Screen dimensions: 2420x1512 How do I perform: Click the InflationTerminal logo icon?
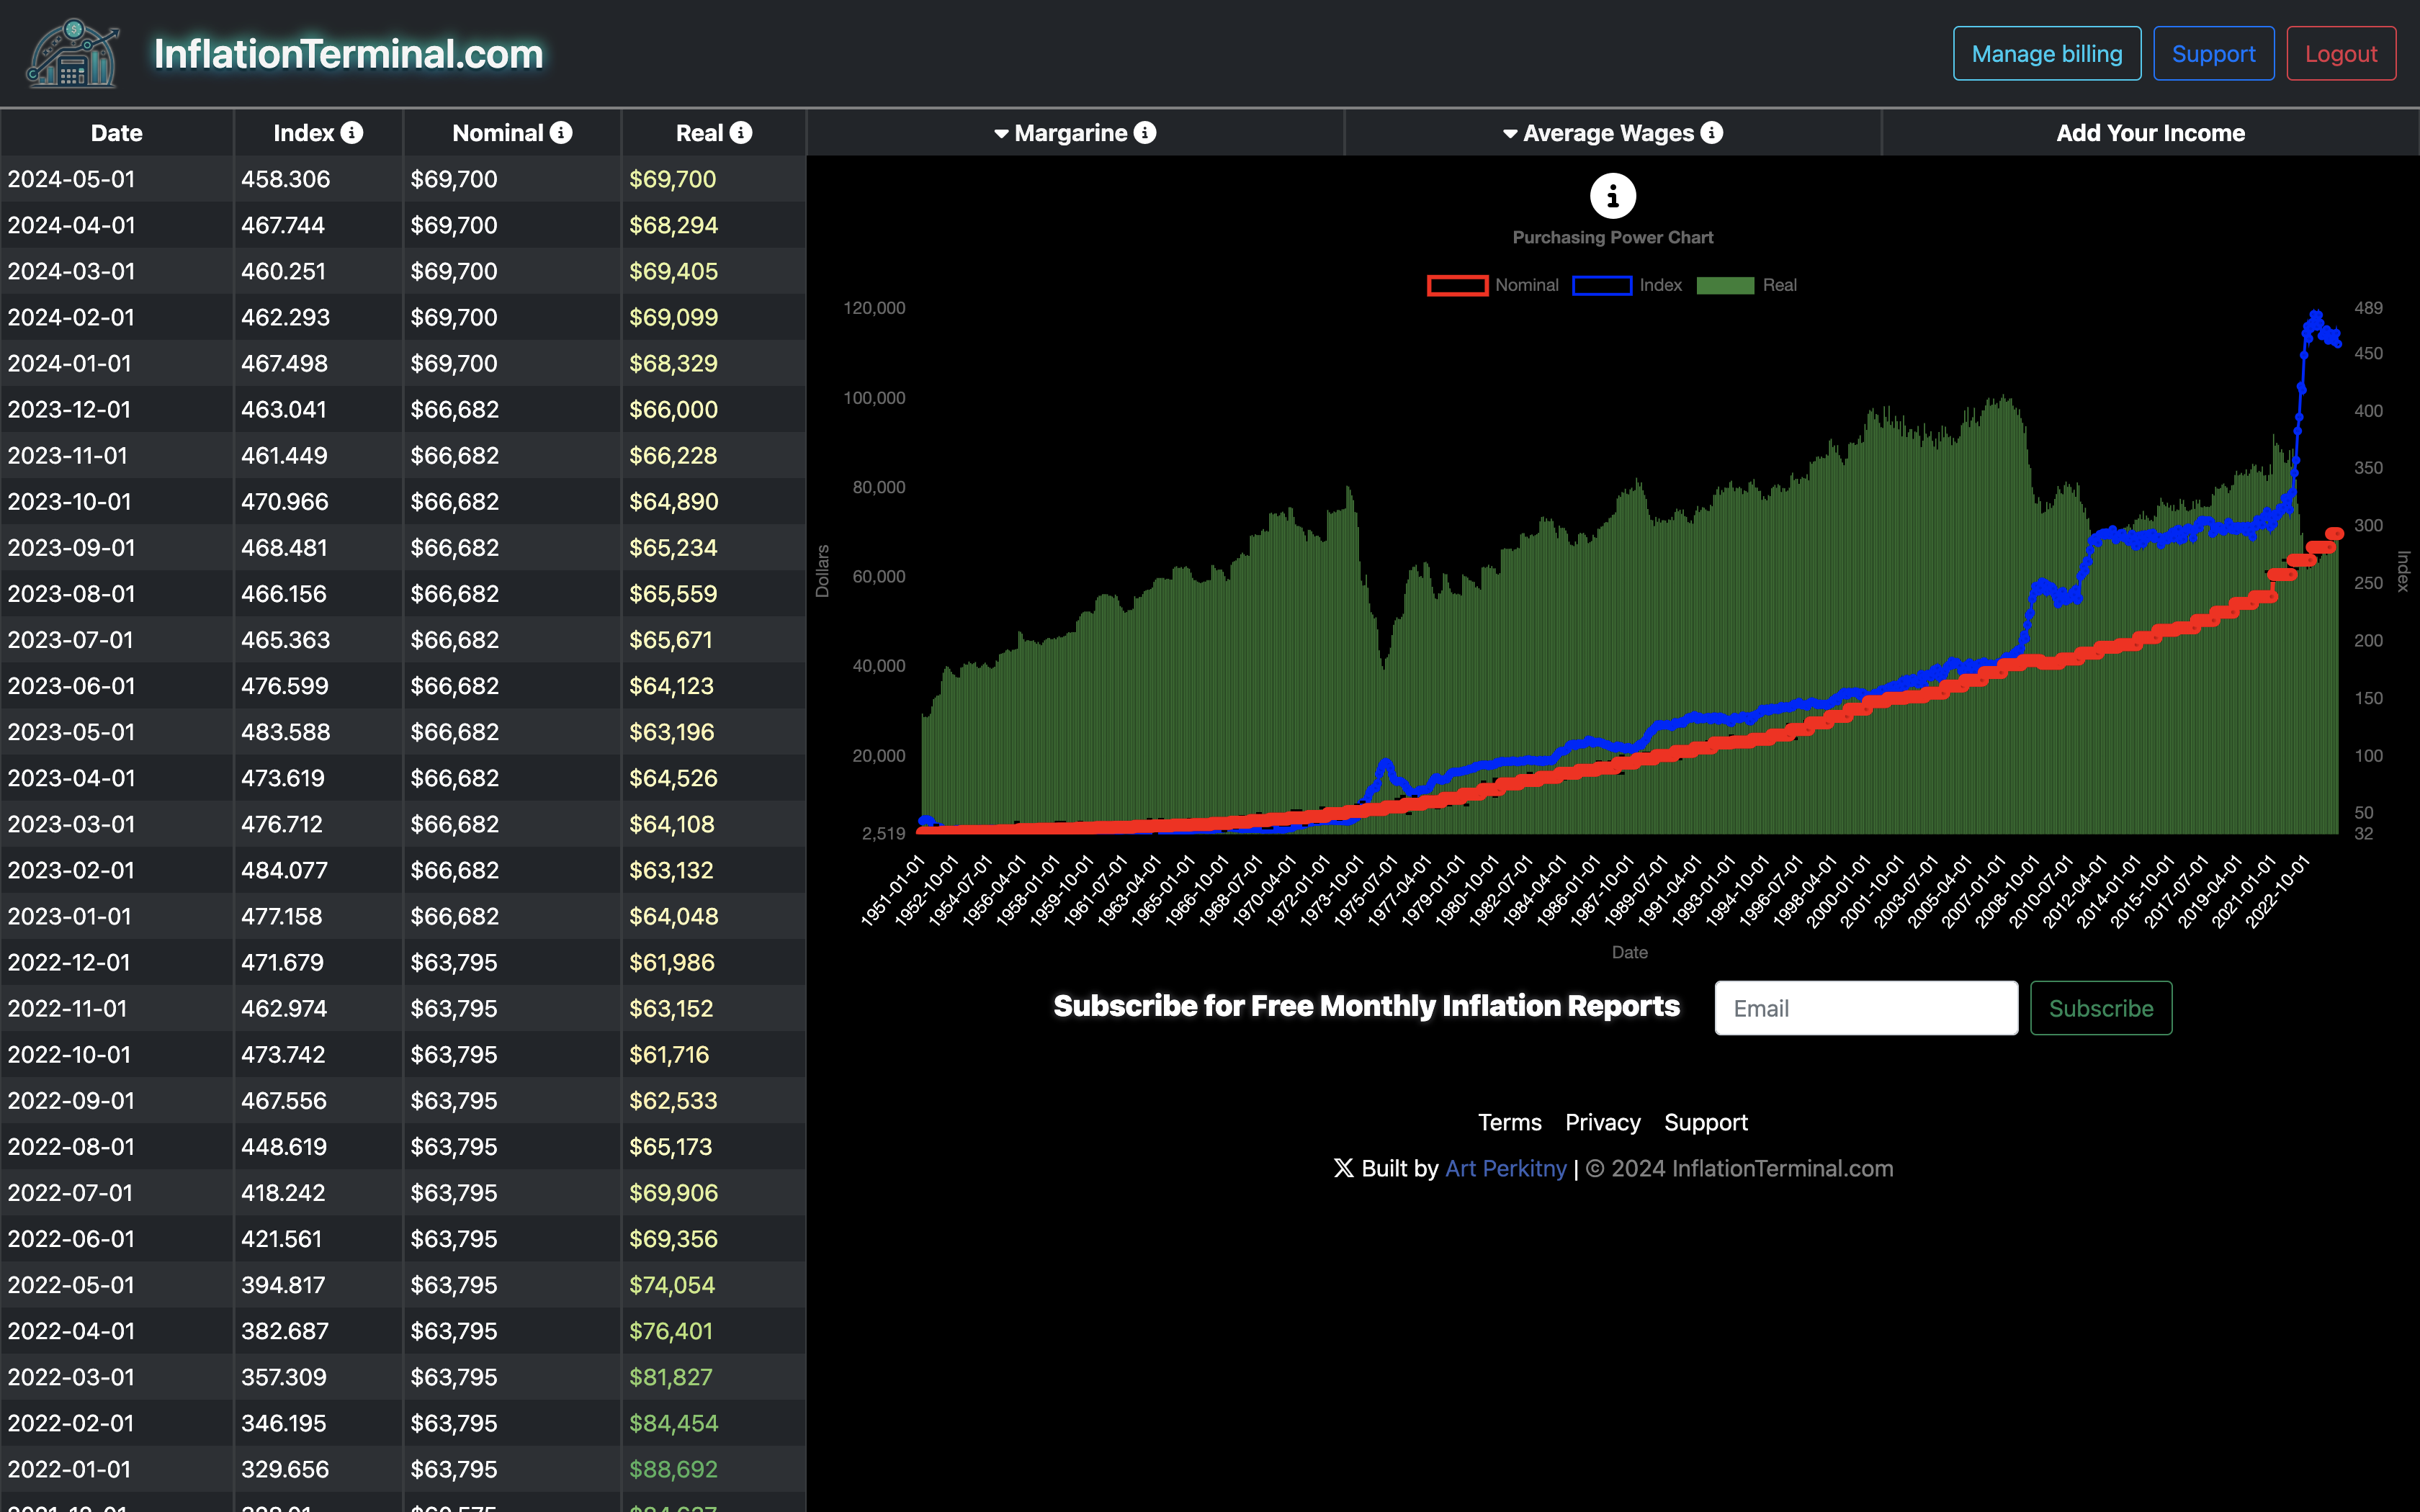(72, 54)
